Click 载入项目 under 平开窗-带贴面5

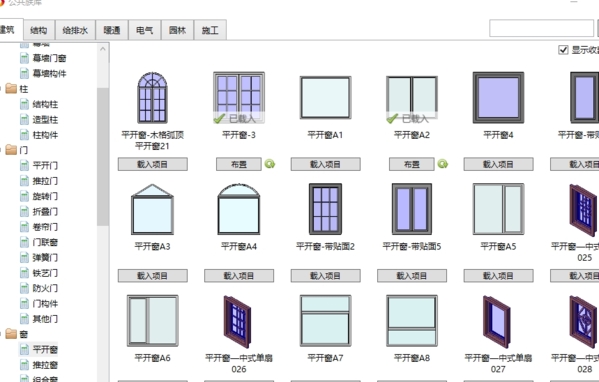[412, 276]
